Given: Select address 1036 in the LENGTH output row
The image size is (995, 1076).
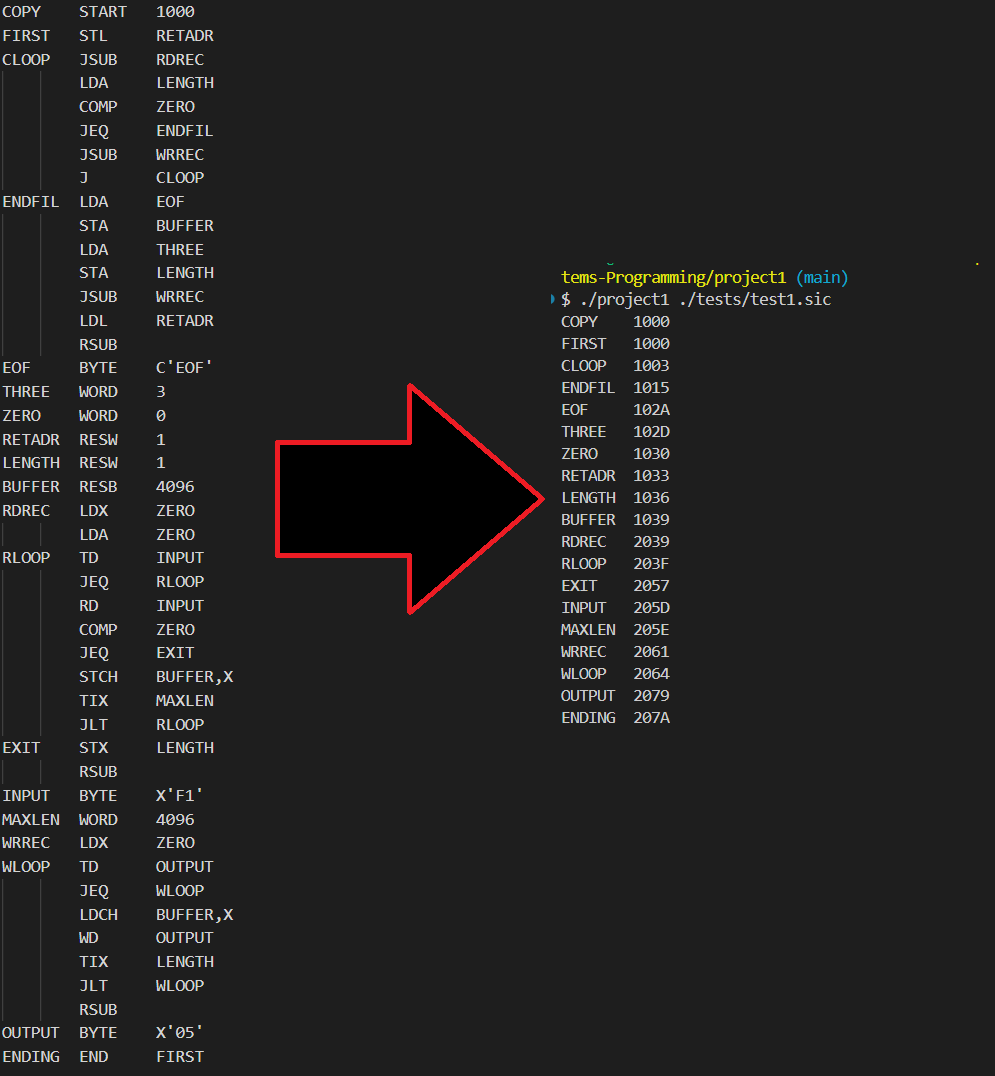Looking at the screenshot, I should click(651, 498).
